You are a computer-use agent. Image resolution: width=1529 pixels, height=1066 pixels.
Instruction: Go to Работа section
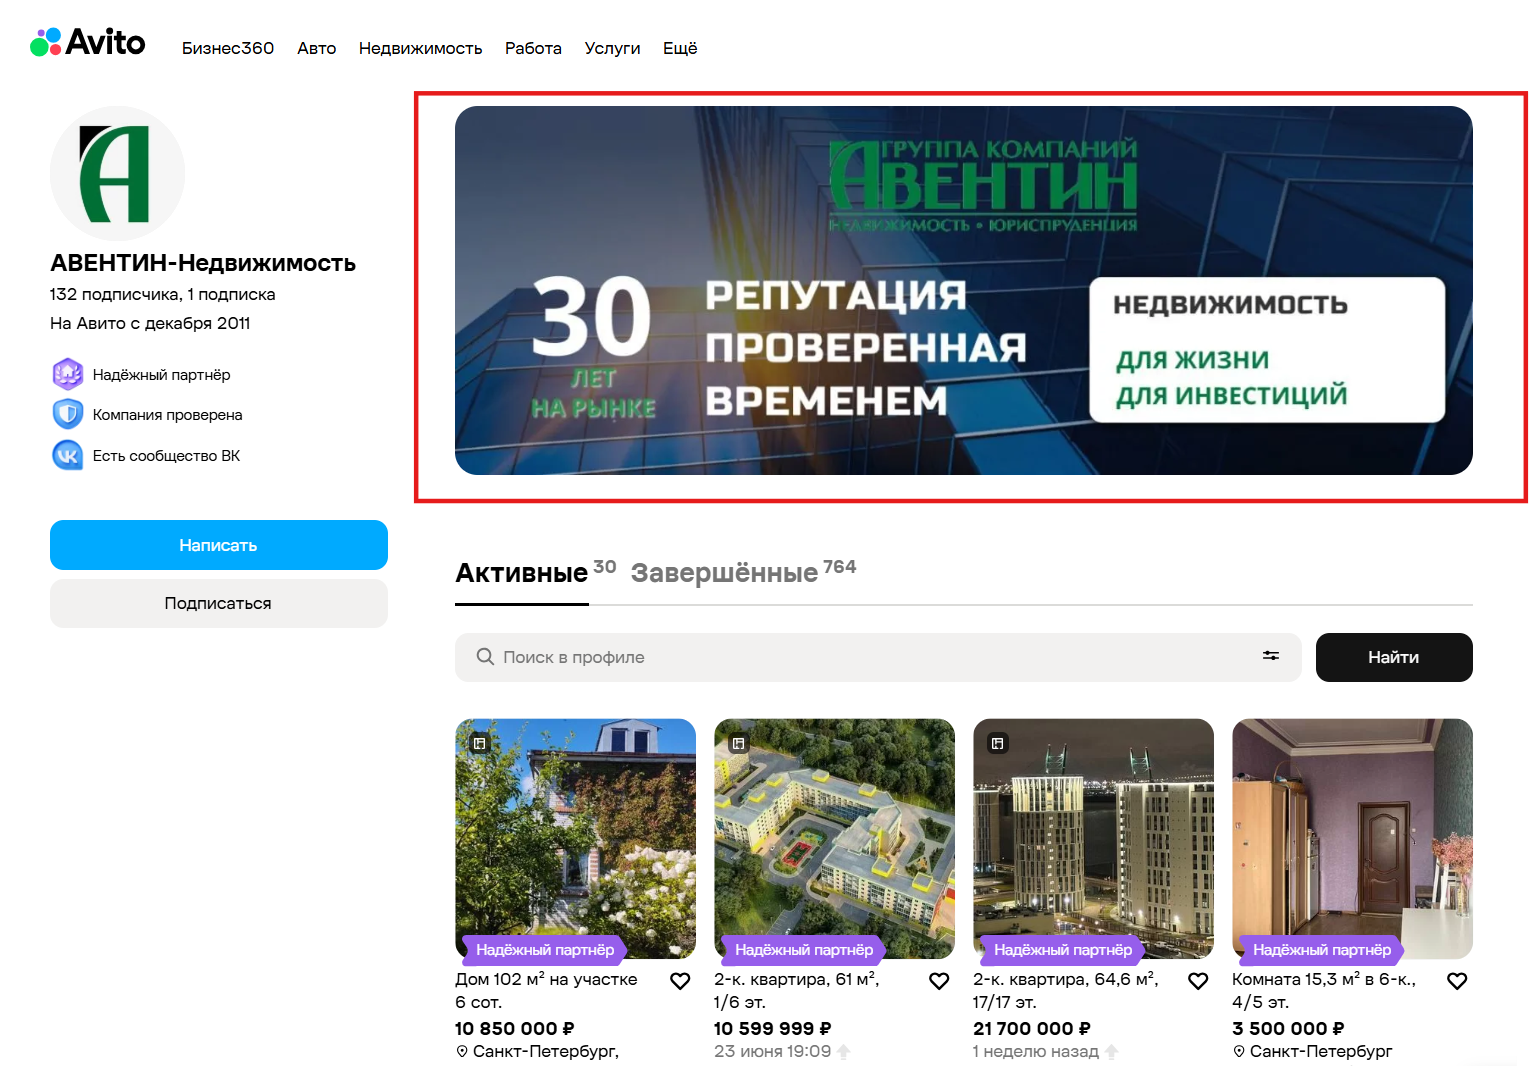pos(533,48)
